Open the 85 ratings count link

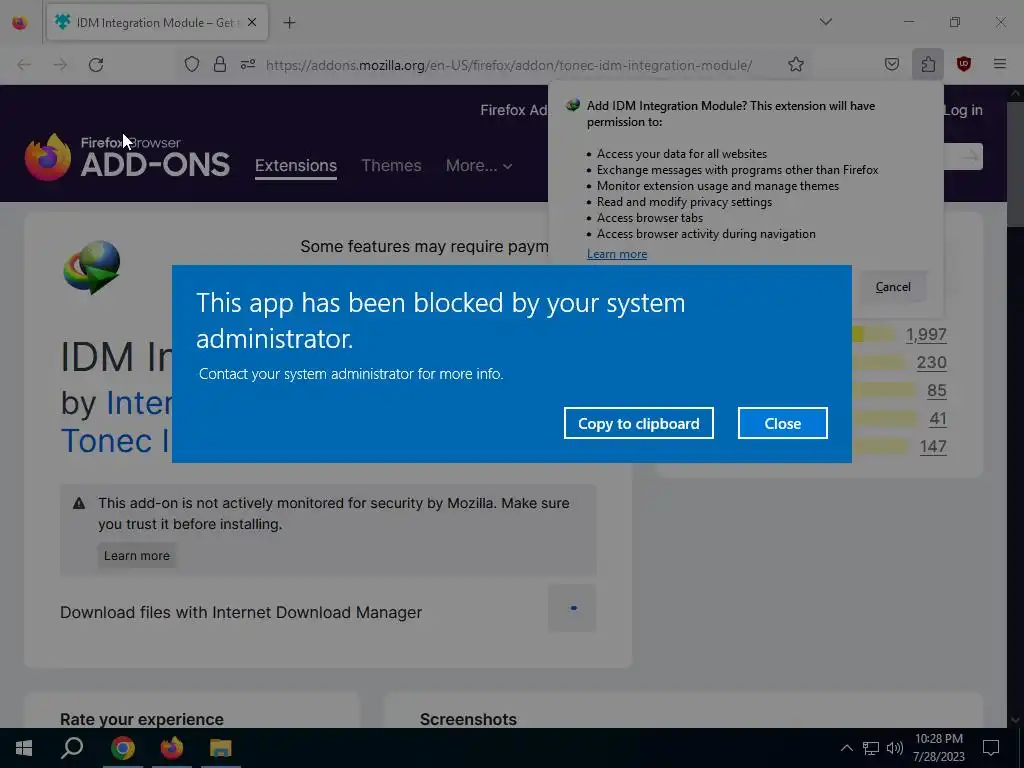click(936, 391)
